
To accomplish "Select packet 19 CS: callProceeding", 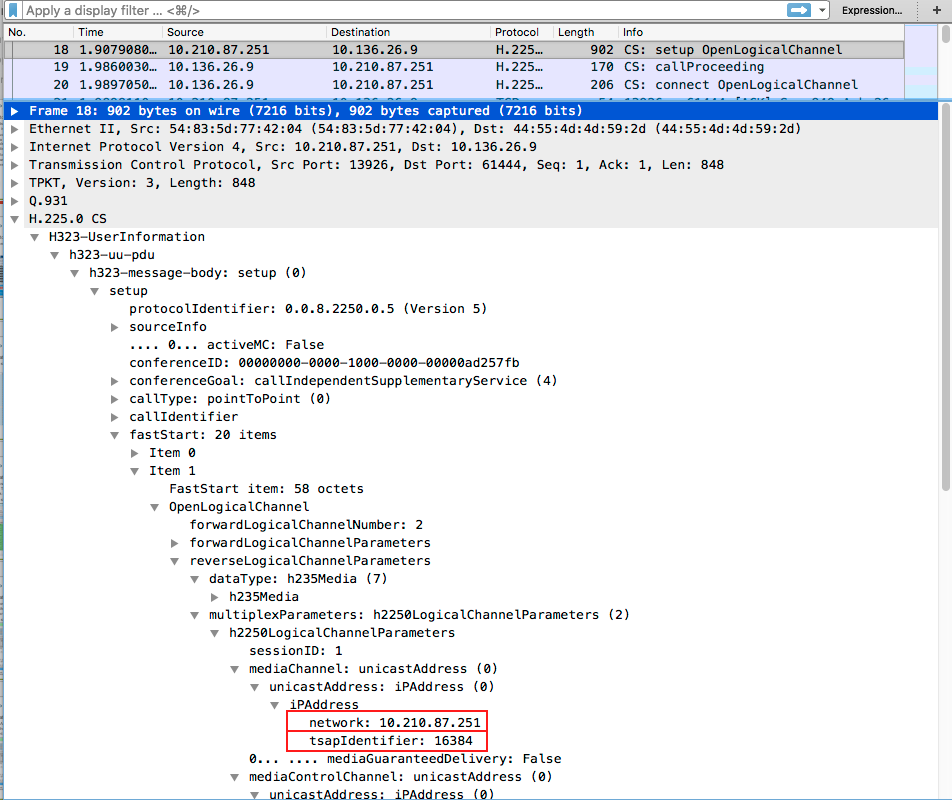I will (x=454, y=67).
